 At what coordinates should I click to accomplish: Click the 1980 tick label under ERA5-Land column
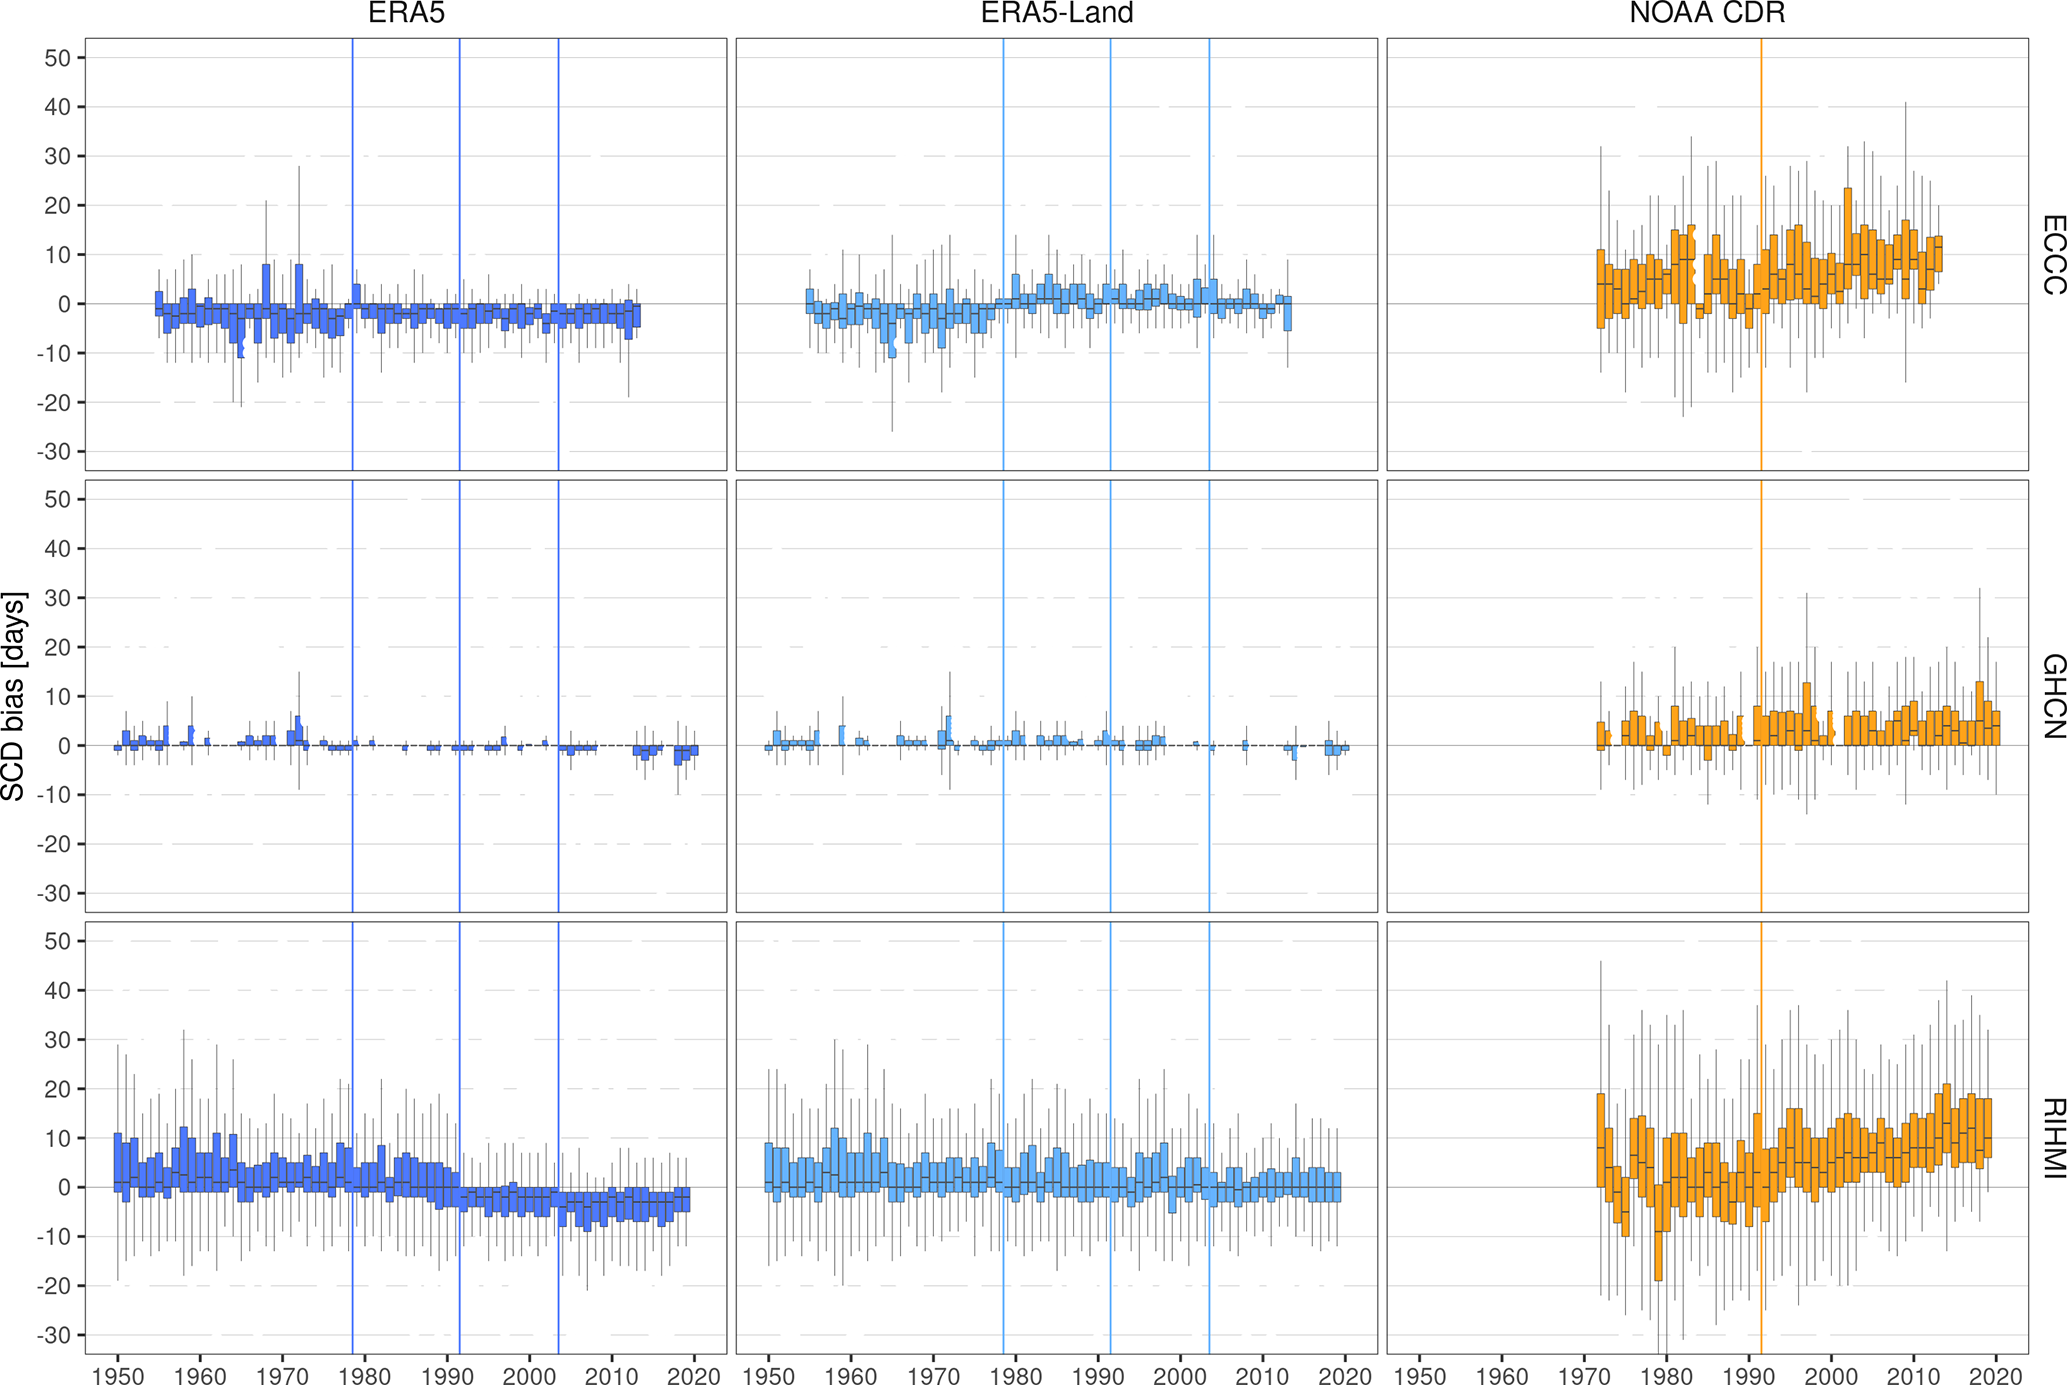pos(1016,1375)
